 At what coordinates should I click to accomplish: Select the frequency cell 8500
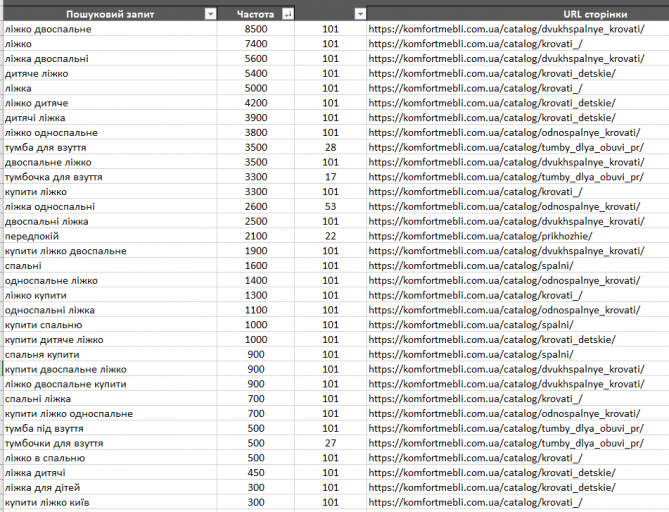click(x=256, y=29)
